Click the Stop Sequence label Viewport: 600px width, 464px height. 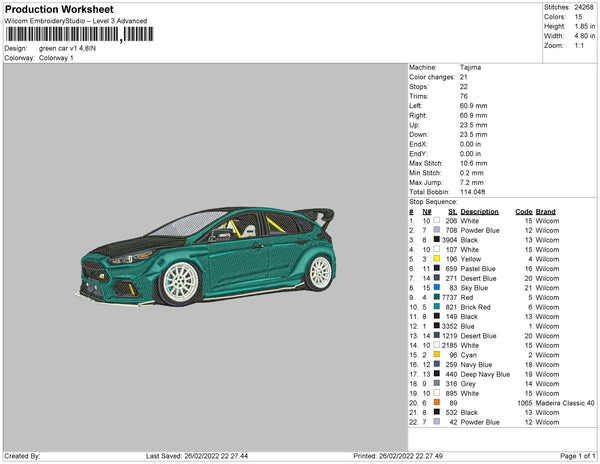point(435,201)
